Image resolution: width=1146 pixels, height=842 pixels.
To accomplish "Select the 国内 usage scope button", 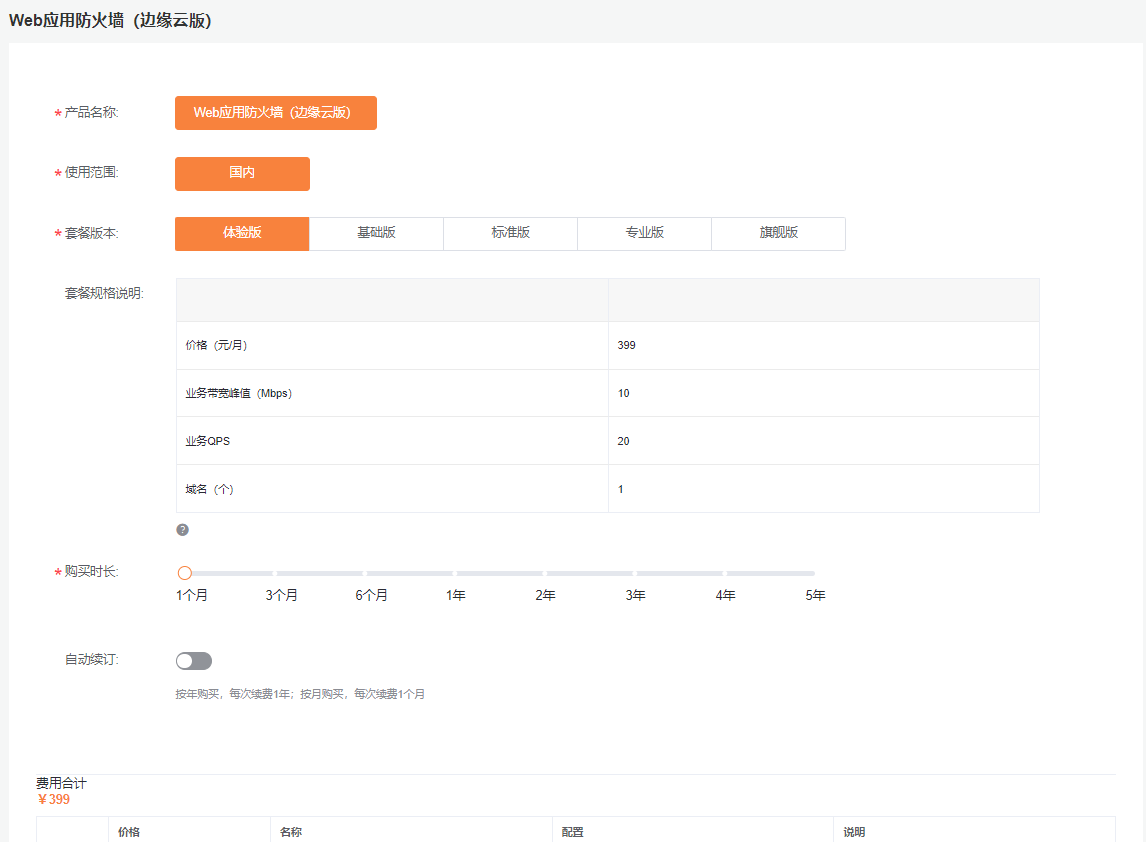I will pos(242,173).
